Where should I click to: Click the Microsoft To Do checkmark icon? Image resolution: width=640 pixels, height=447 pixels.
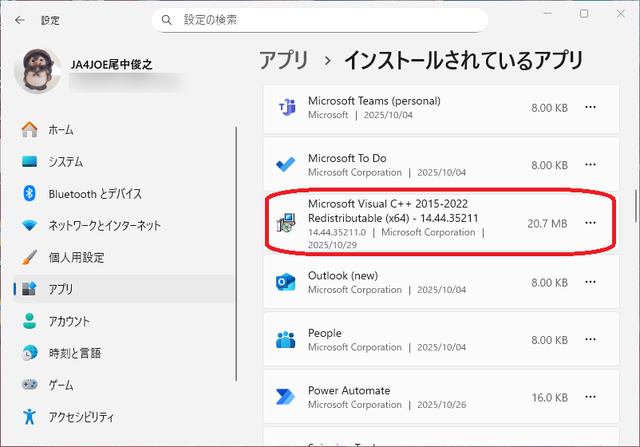pyautogui.click(x=286, y=165)
